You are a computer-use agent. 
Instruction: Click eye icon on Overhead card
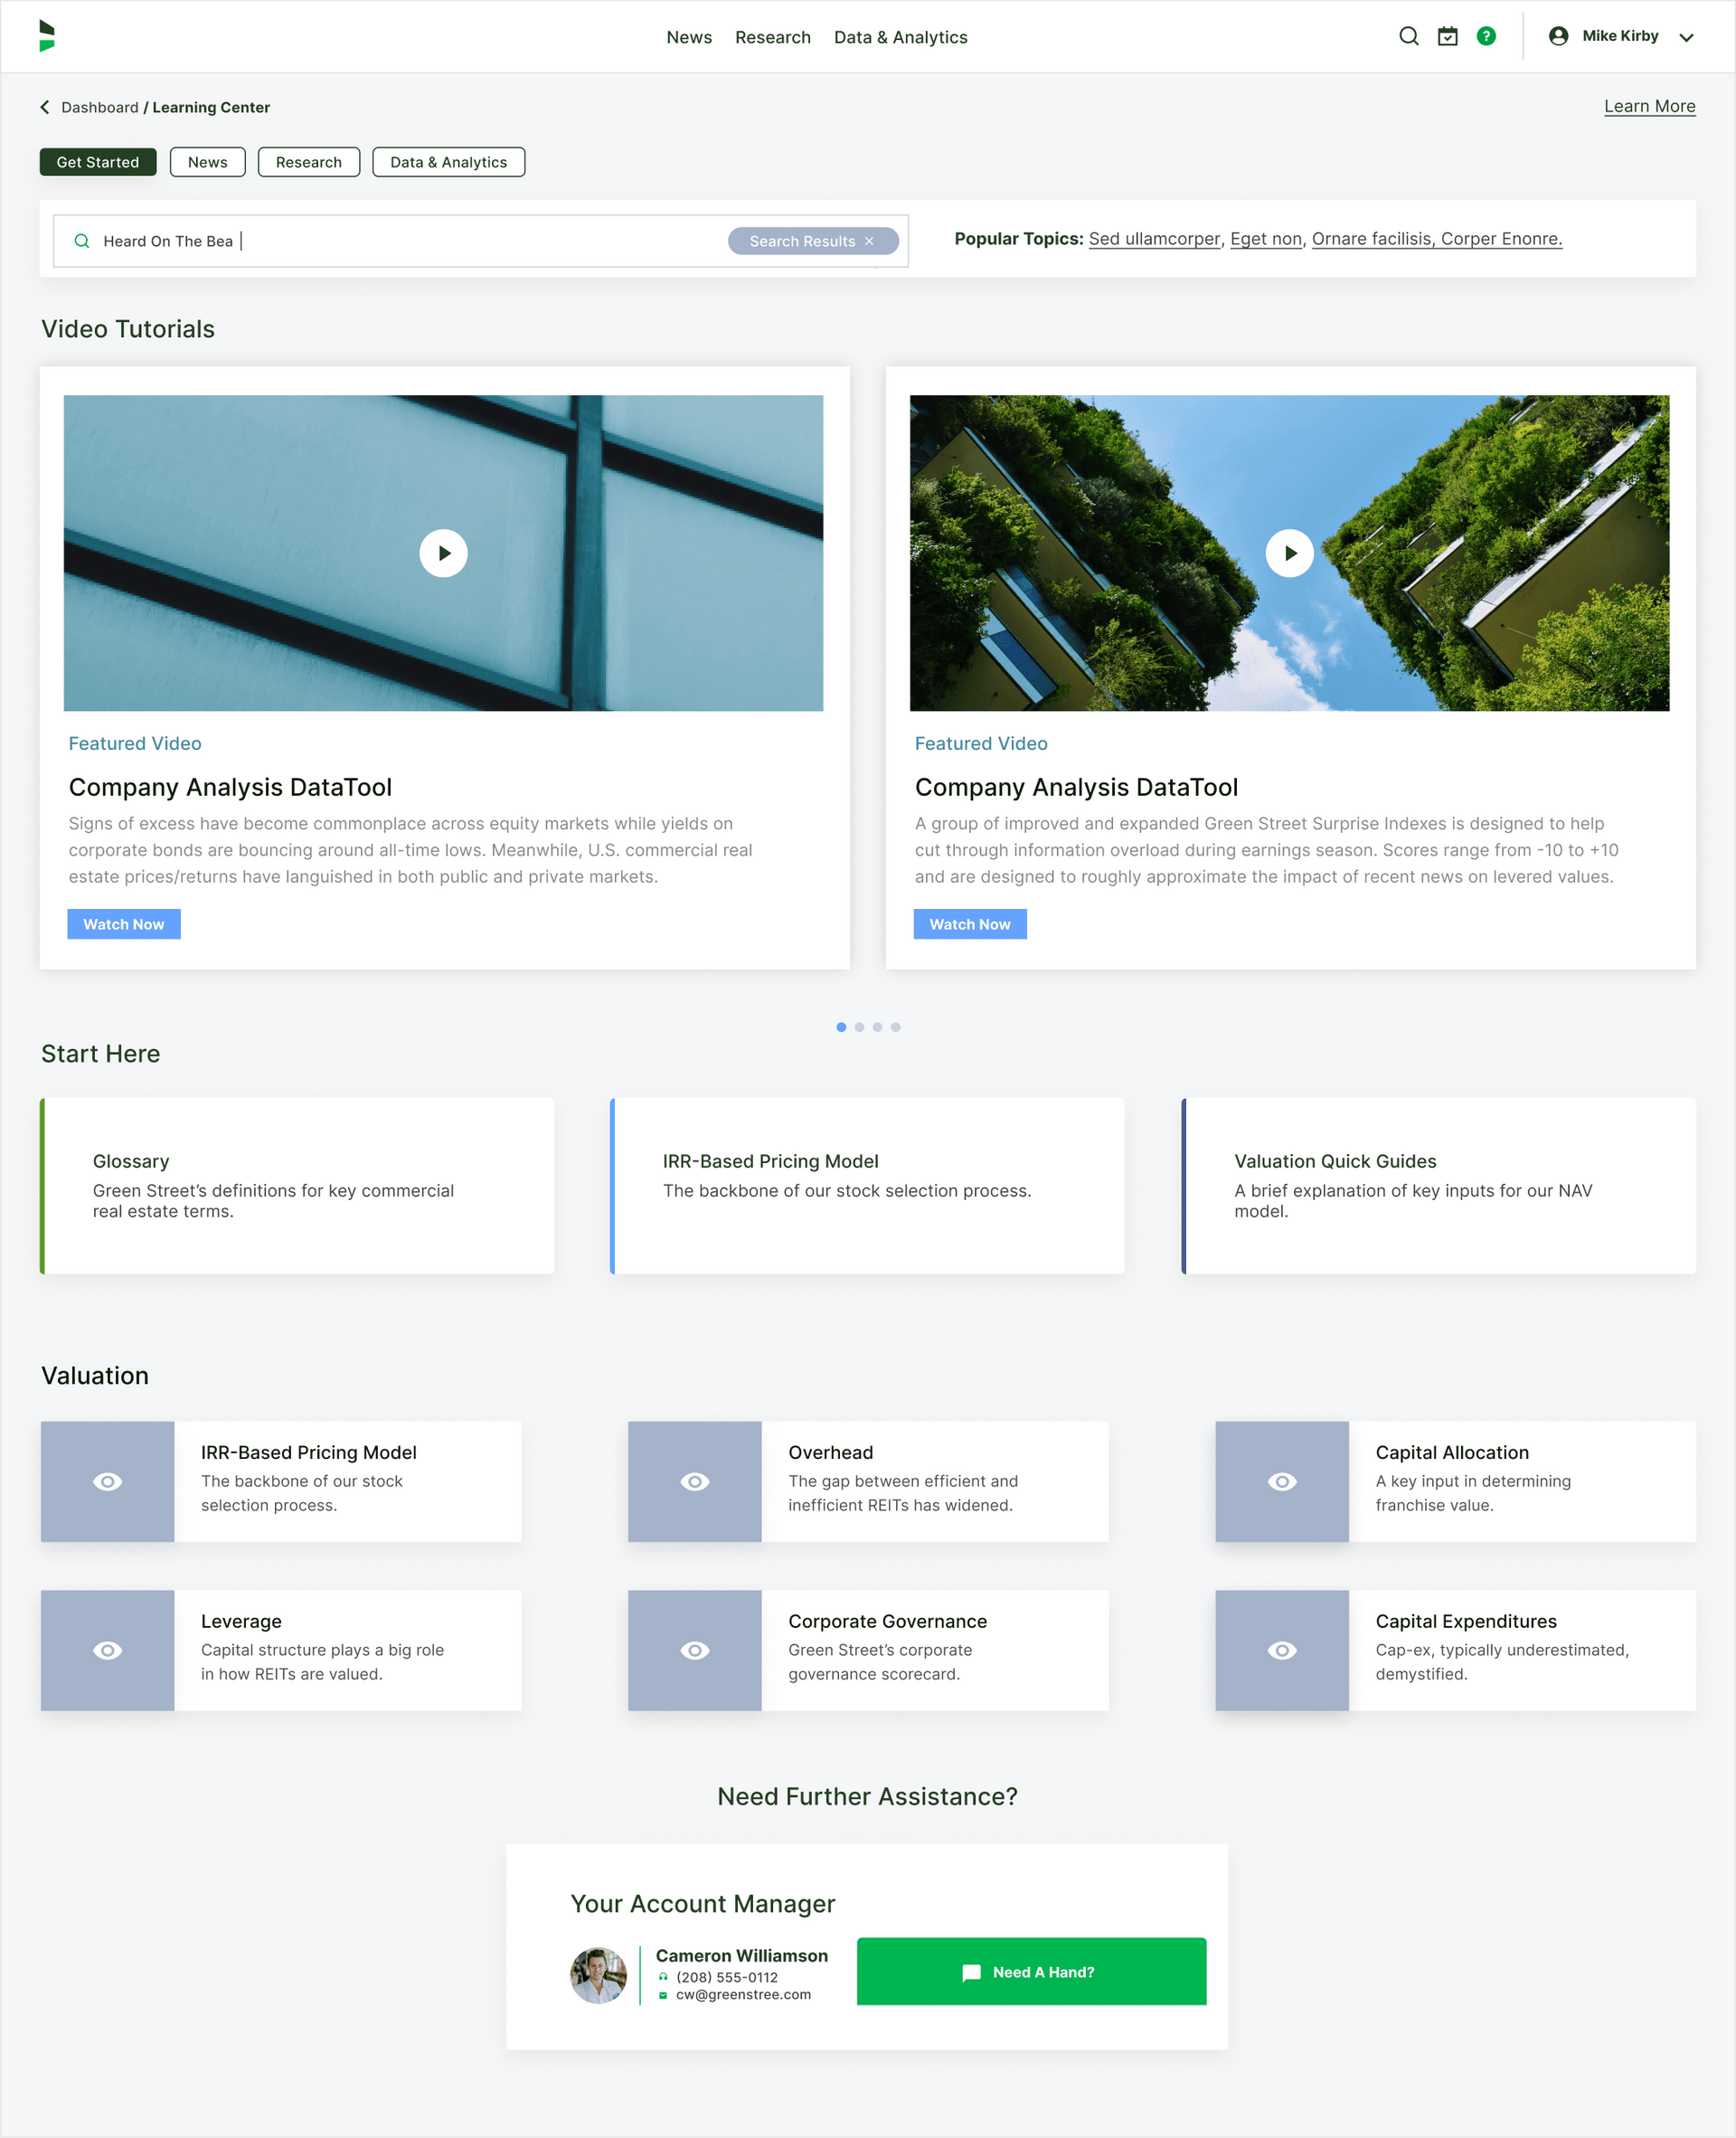tap(694, 1481)
